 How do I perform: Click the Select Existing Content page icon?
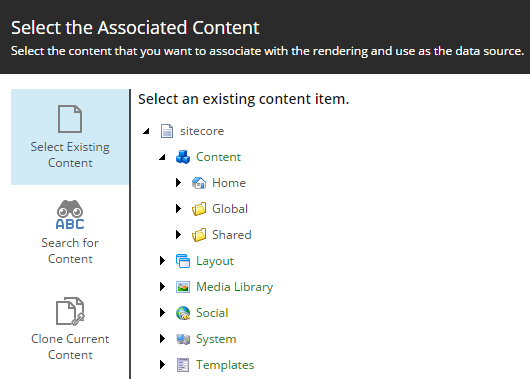(x=70, y=119)
